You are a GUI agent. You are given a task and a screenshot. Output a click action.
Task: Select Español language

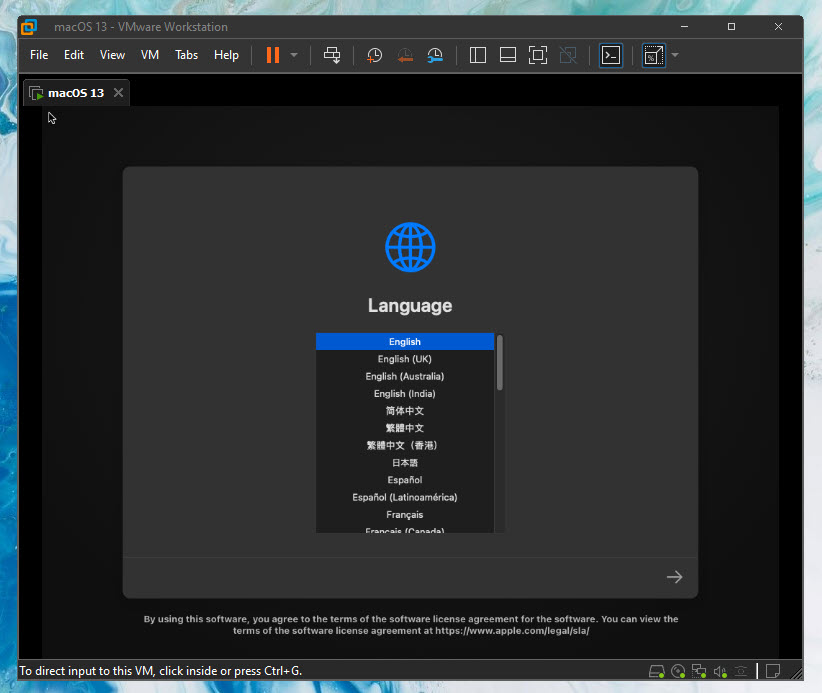tap(405, 480)
